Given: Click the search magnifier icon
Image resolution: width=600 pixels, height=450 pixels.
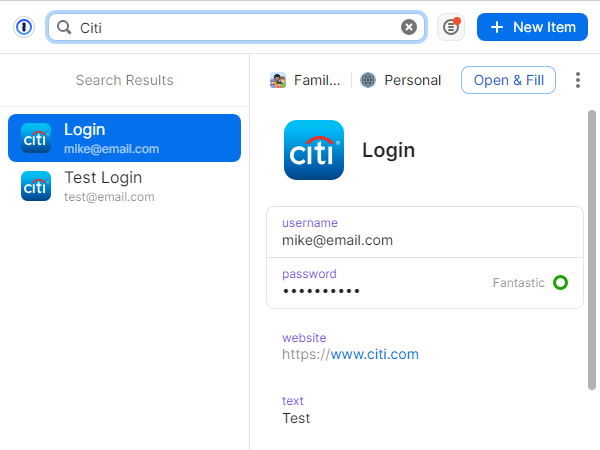Looking at the screenshot, I should tap(64, 27).
